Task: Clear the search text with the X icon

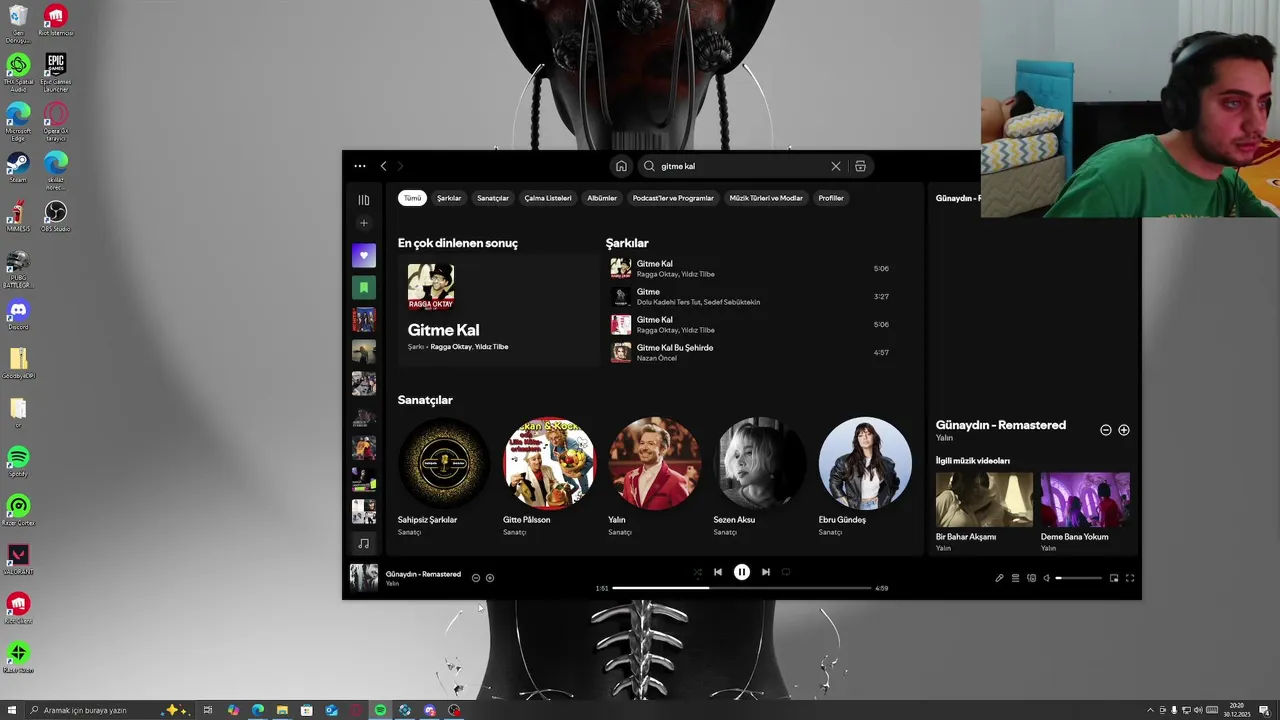Action: point(836,166)
